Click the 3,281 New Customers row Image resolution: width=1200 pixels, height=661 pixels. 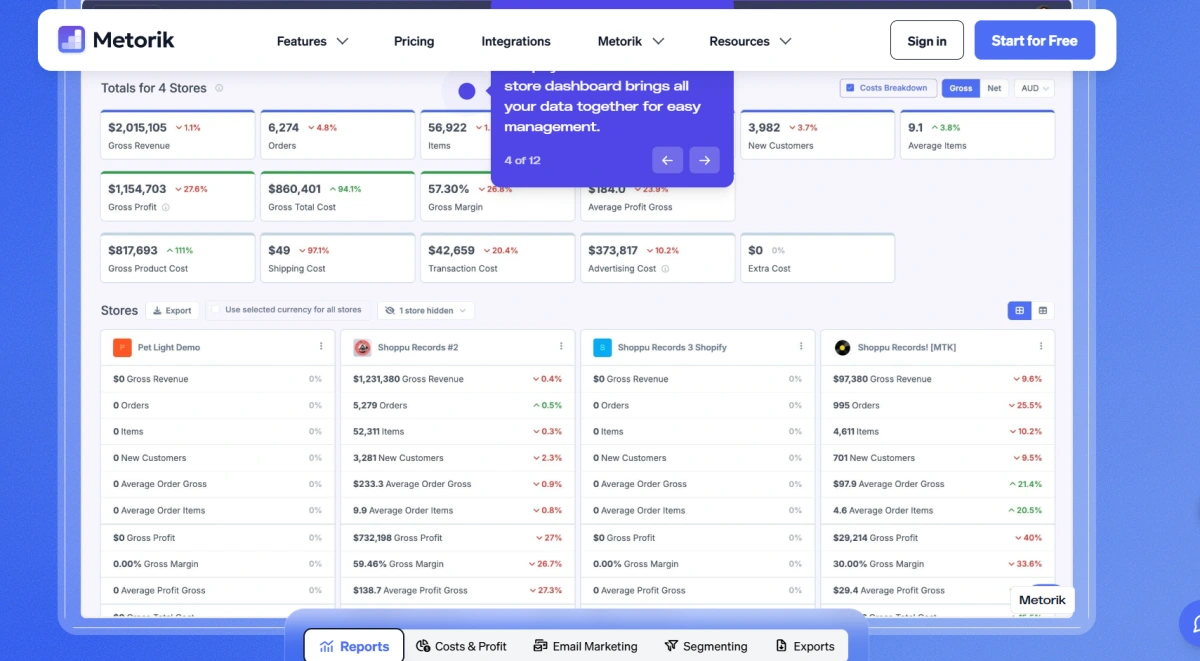tap(458, 458)
